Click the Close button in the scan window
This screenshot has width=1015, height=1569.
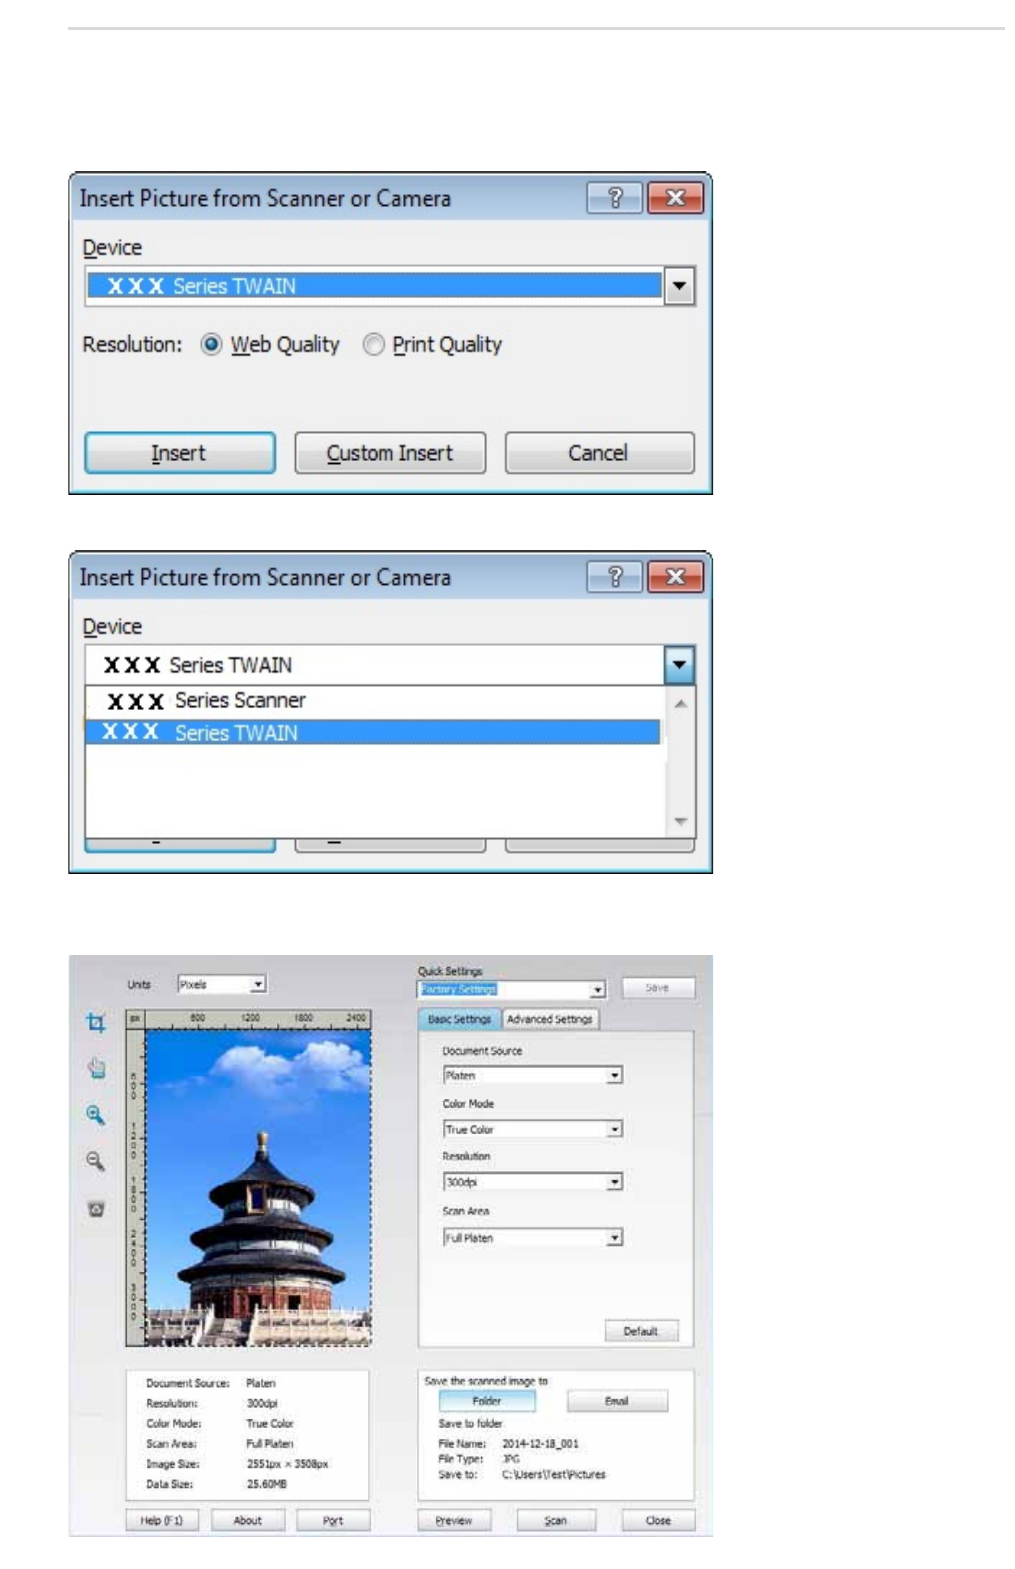(658, 1520)
